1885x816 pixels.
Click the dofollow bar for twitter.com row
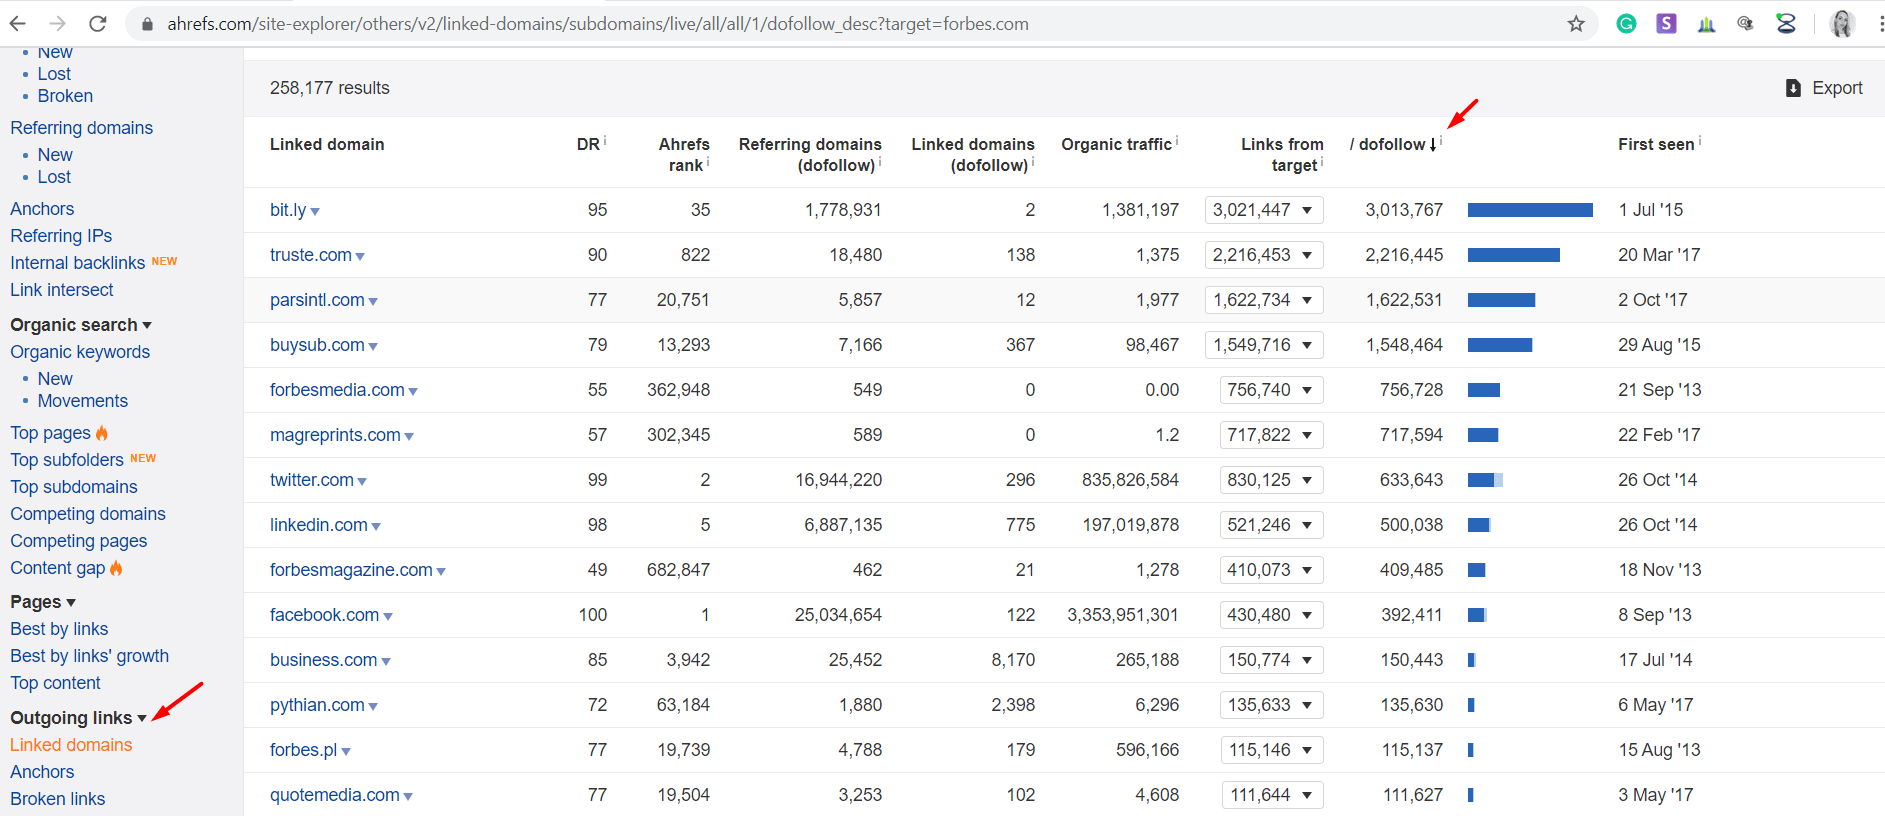[x=1485, y=480]
